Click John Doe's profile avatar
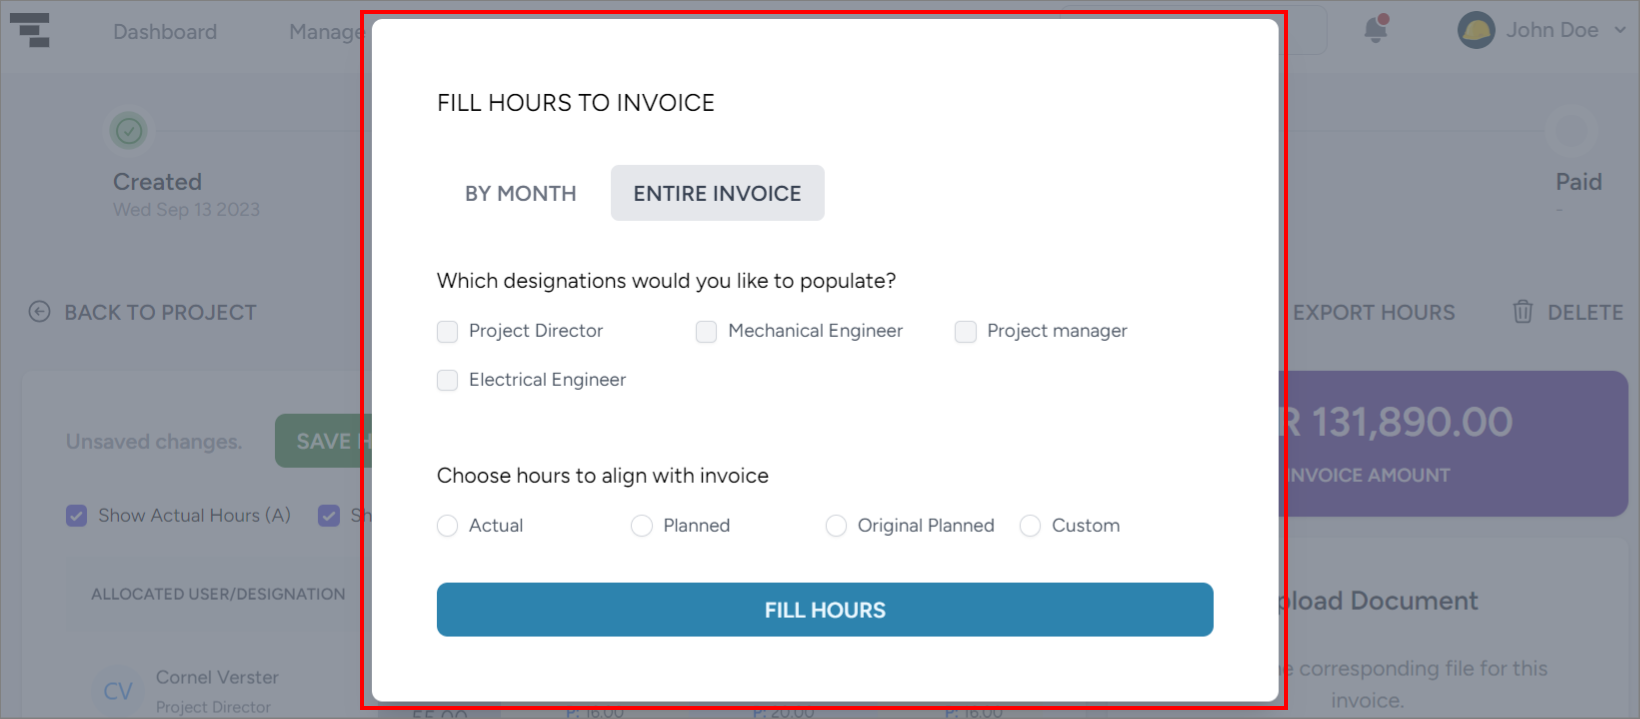Image resolution: width=1640 pixels, height=719 pixels. point(1475,29)
